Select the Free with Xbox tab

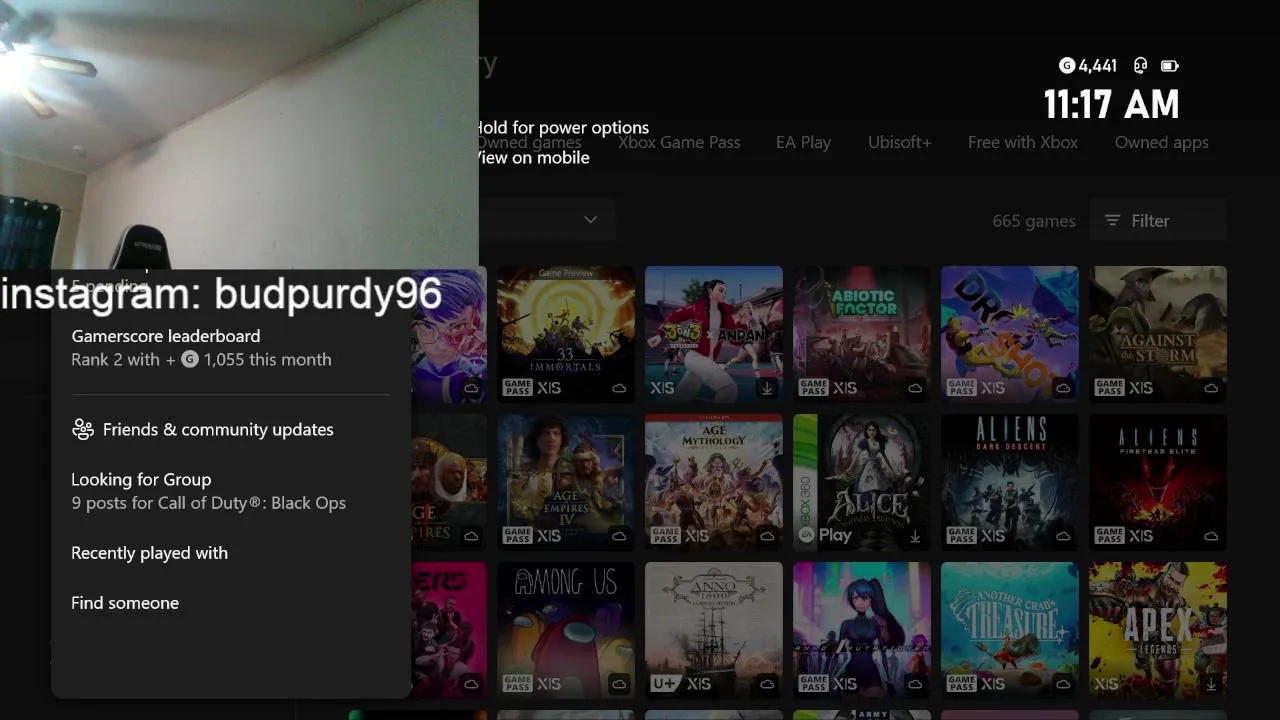click(1023, 142)
